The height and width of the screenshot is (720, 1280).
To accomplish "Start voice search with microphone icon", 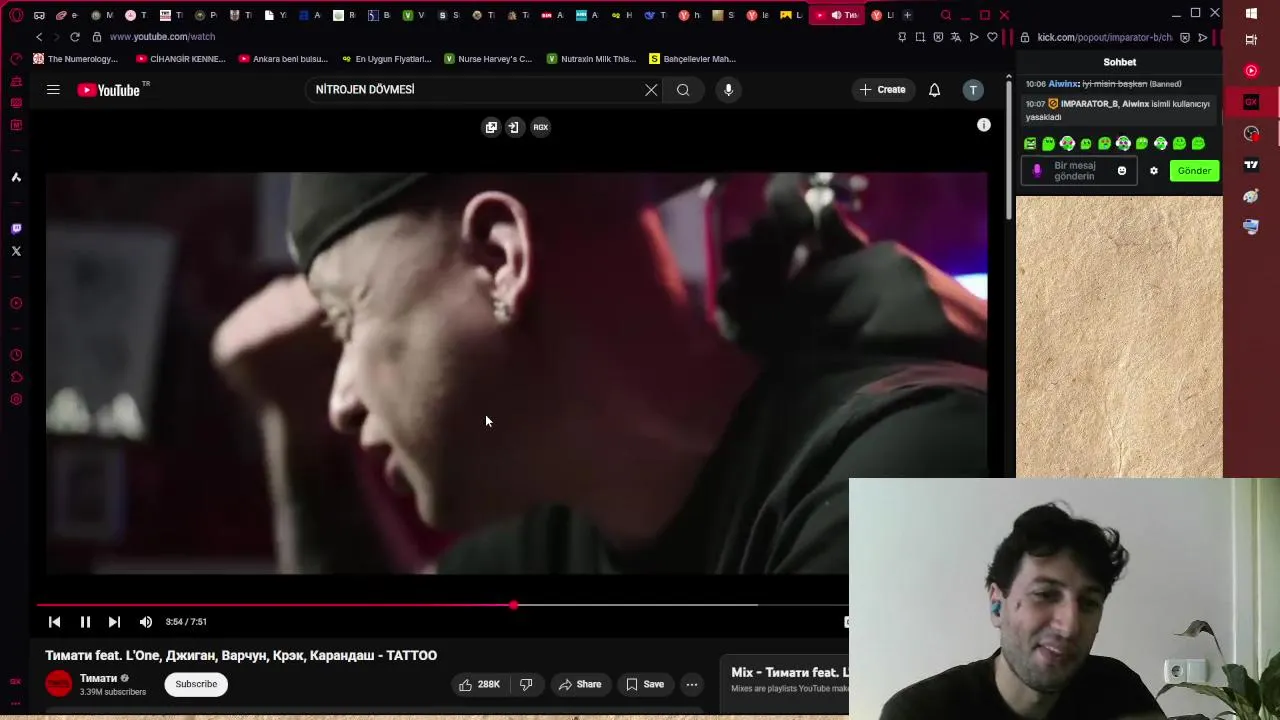I will [728, 90].
